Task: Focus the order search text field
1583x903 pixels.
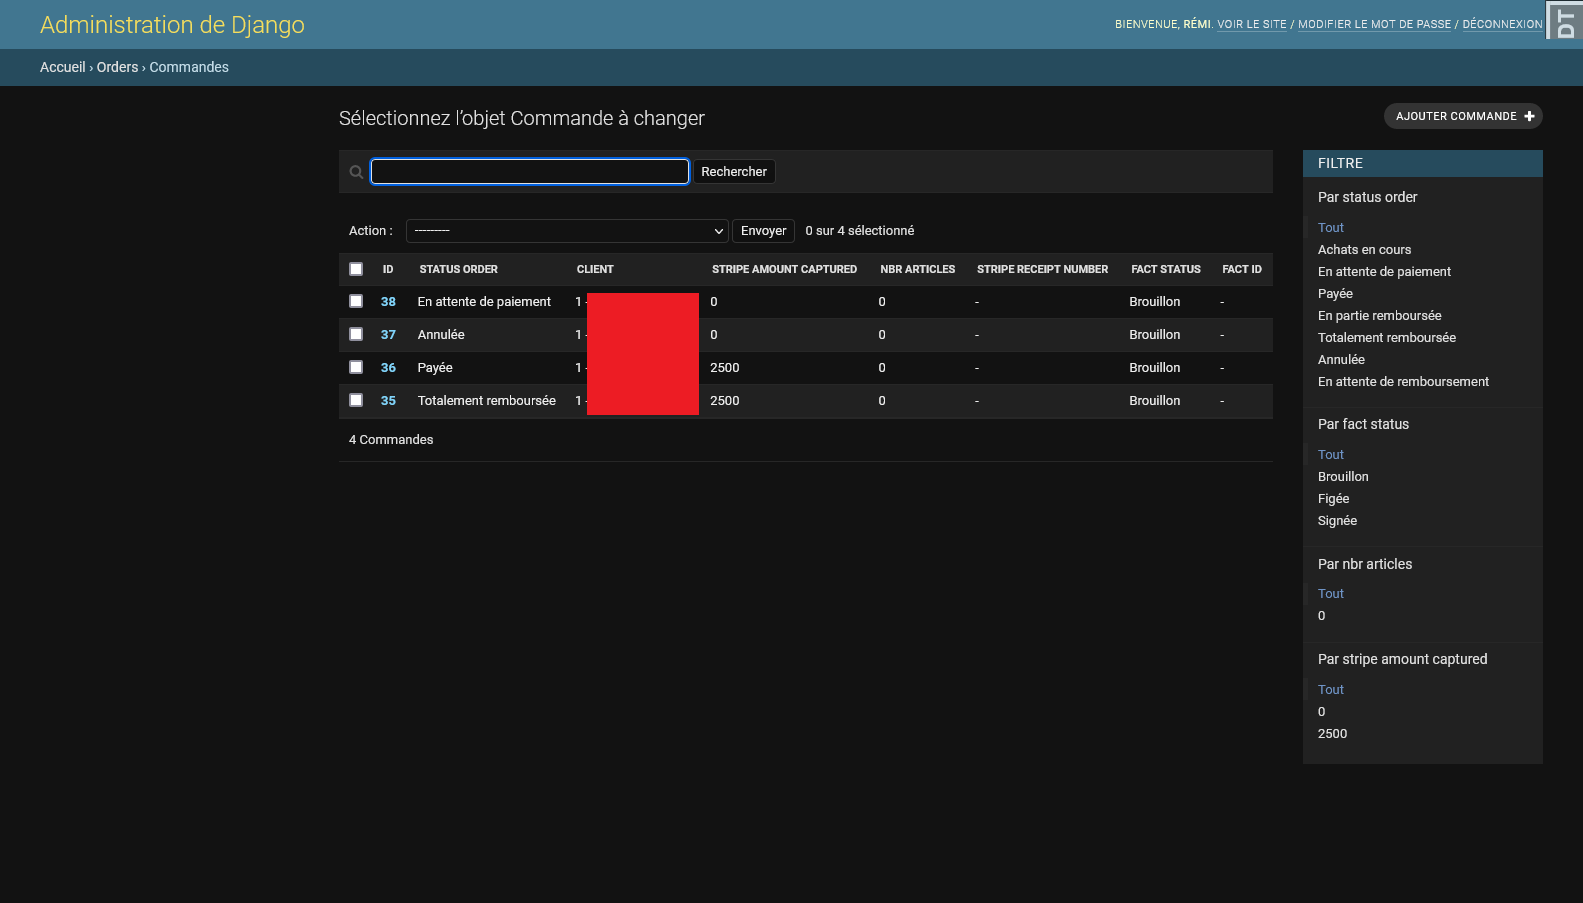Action: coord(529,172)
